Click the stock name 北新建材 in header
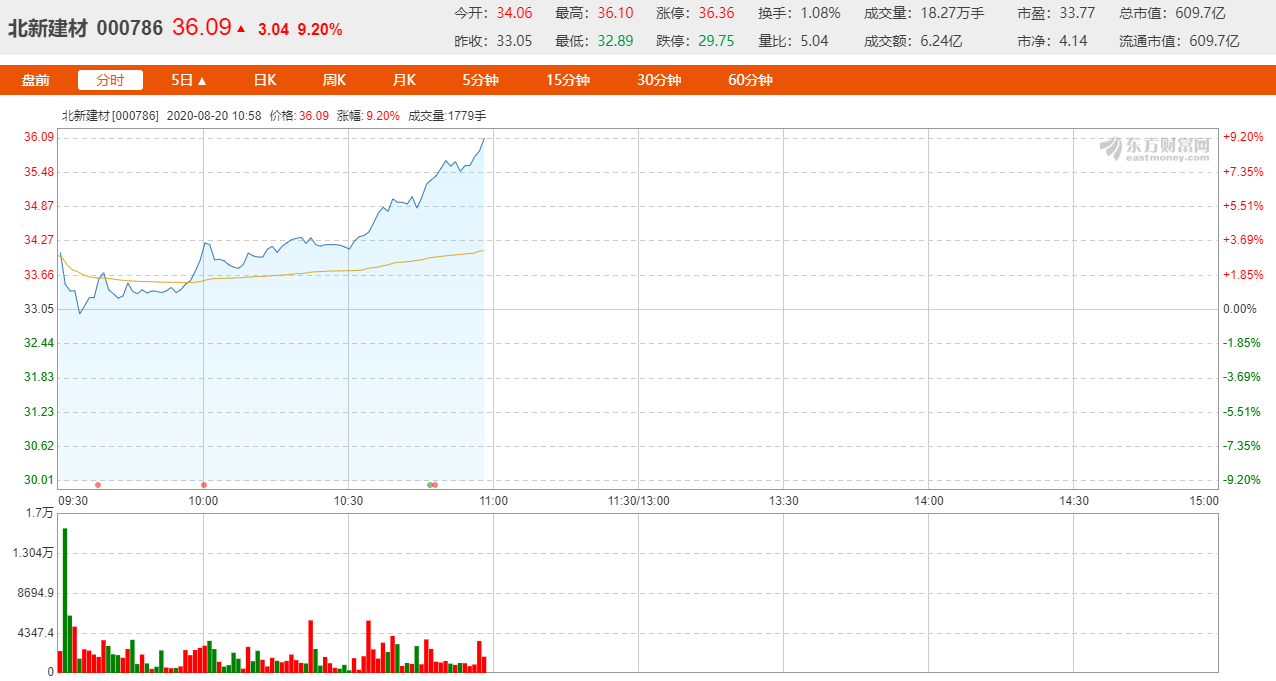The width and height of the screenshot is (1276, 681). [x=48, y=28]
